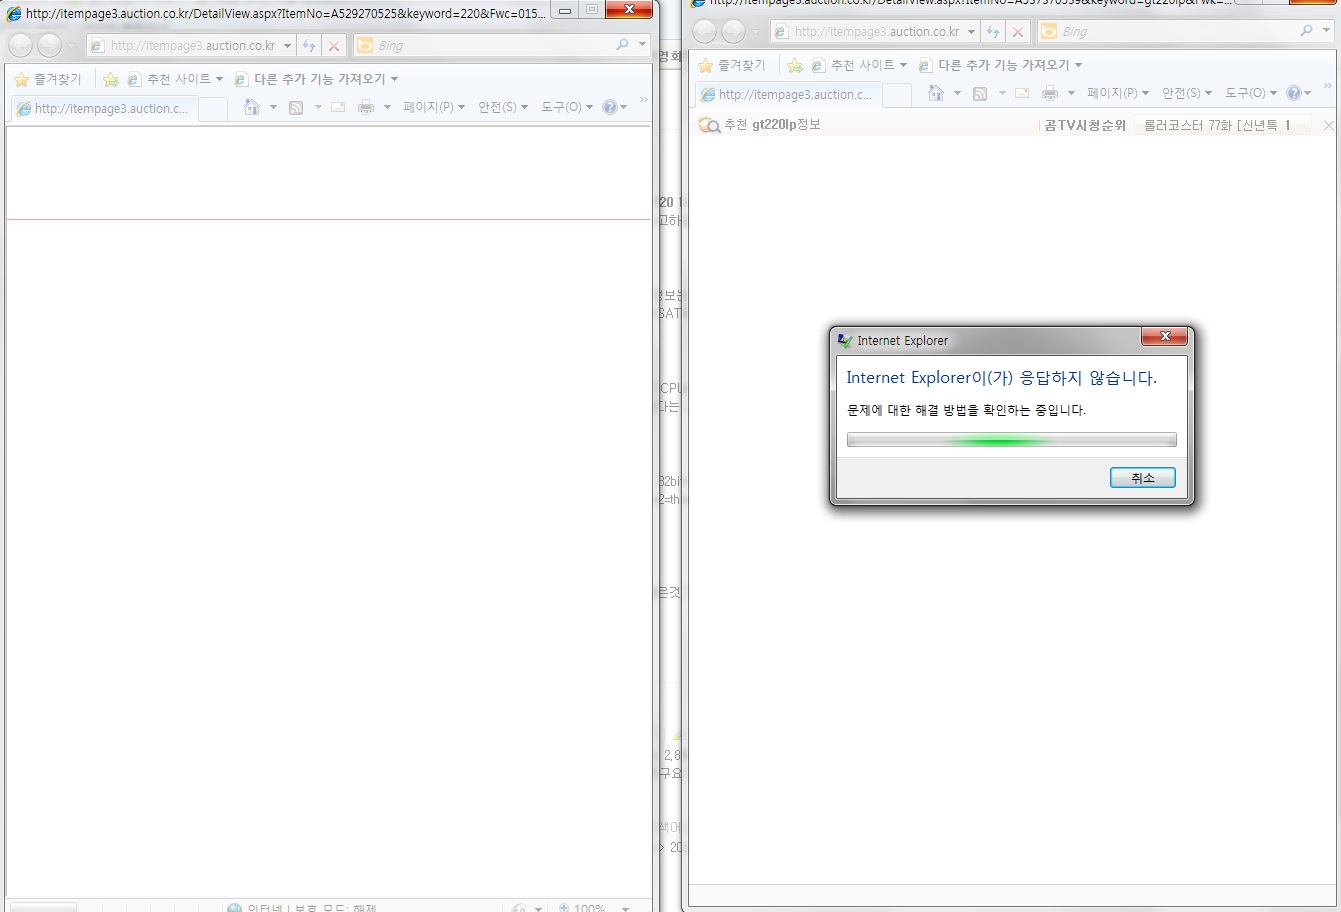Click Stop loading icon in right window
Viewport: 1341px width, 912px height.
(x=1018, y=32)
